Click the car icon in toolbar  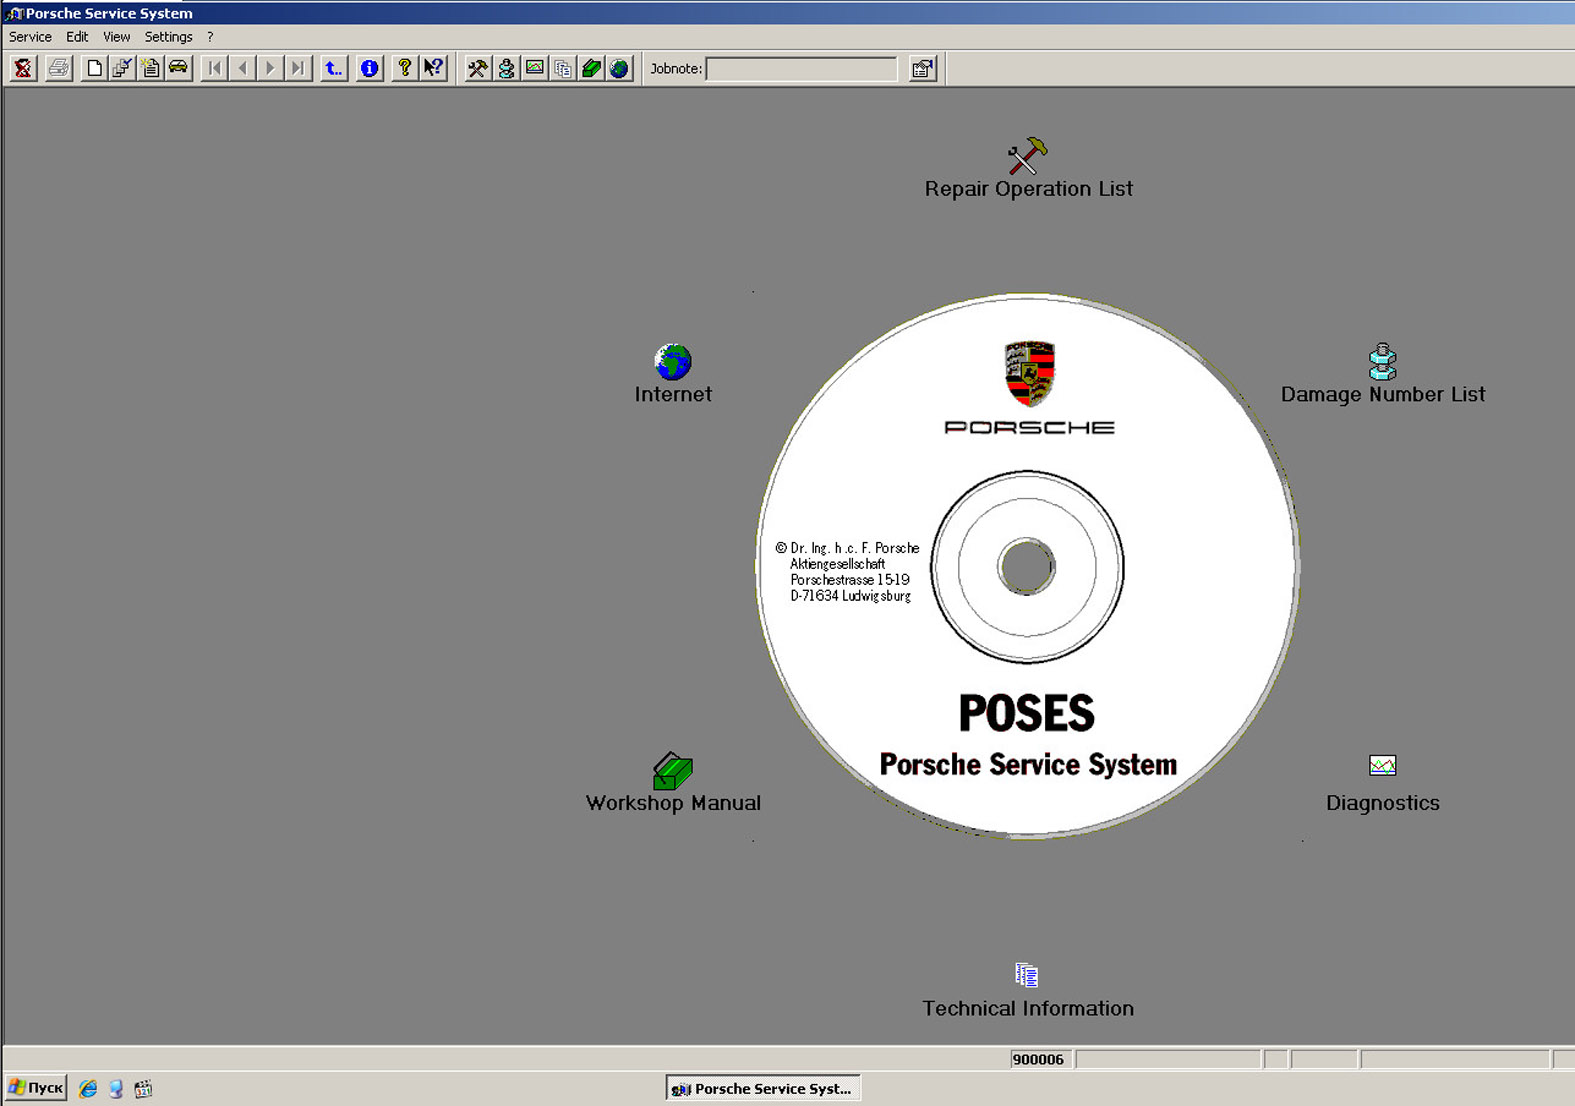pos(179,68)
